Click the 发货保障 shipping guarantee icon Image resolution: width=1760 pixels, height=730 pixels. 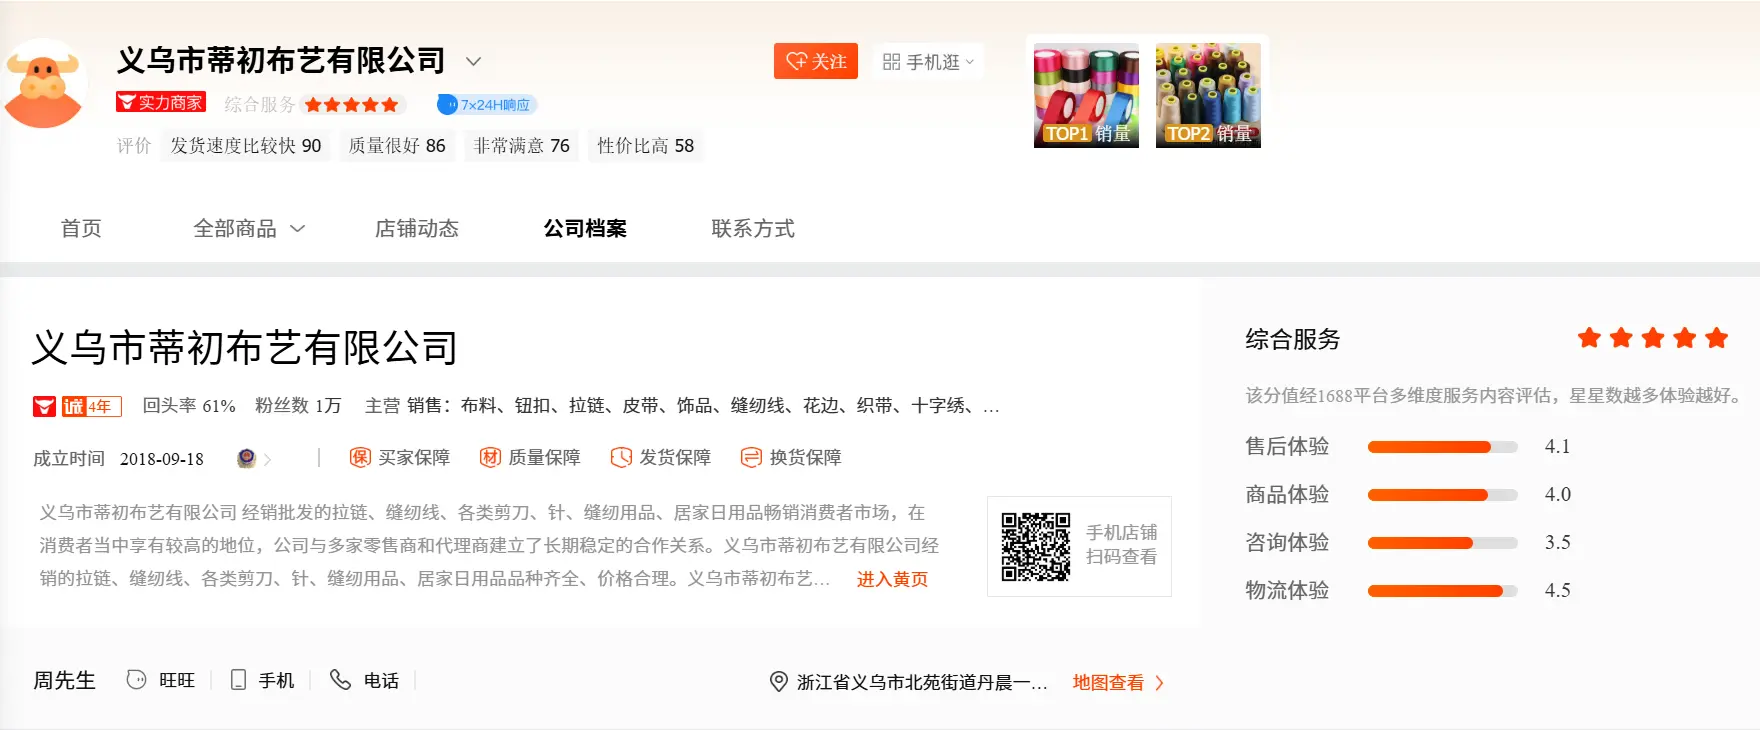[621, 457]
